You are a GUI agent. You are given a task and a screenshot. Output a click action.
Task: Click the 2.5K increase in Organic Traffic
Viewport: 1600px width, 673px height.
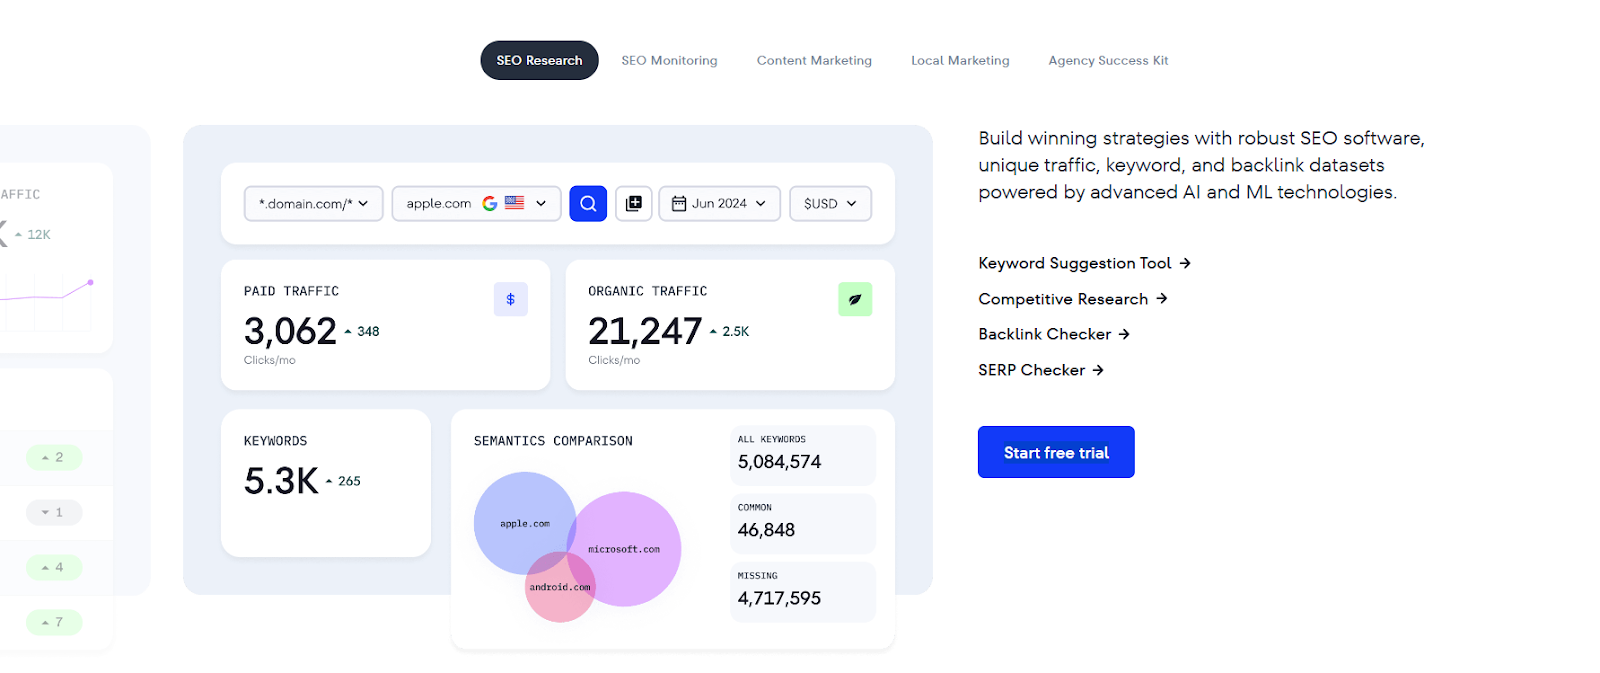[736, 331]
